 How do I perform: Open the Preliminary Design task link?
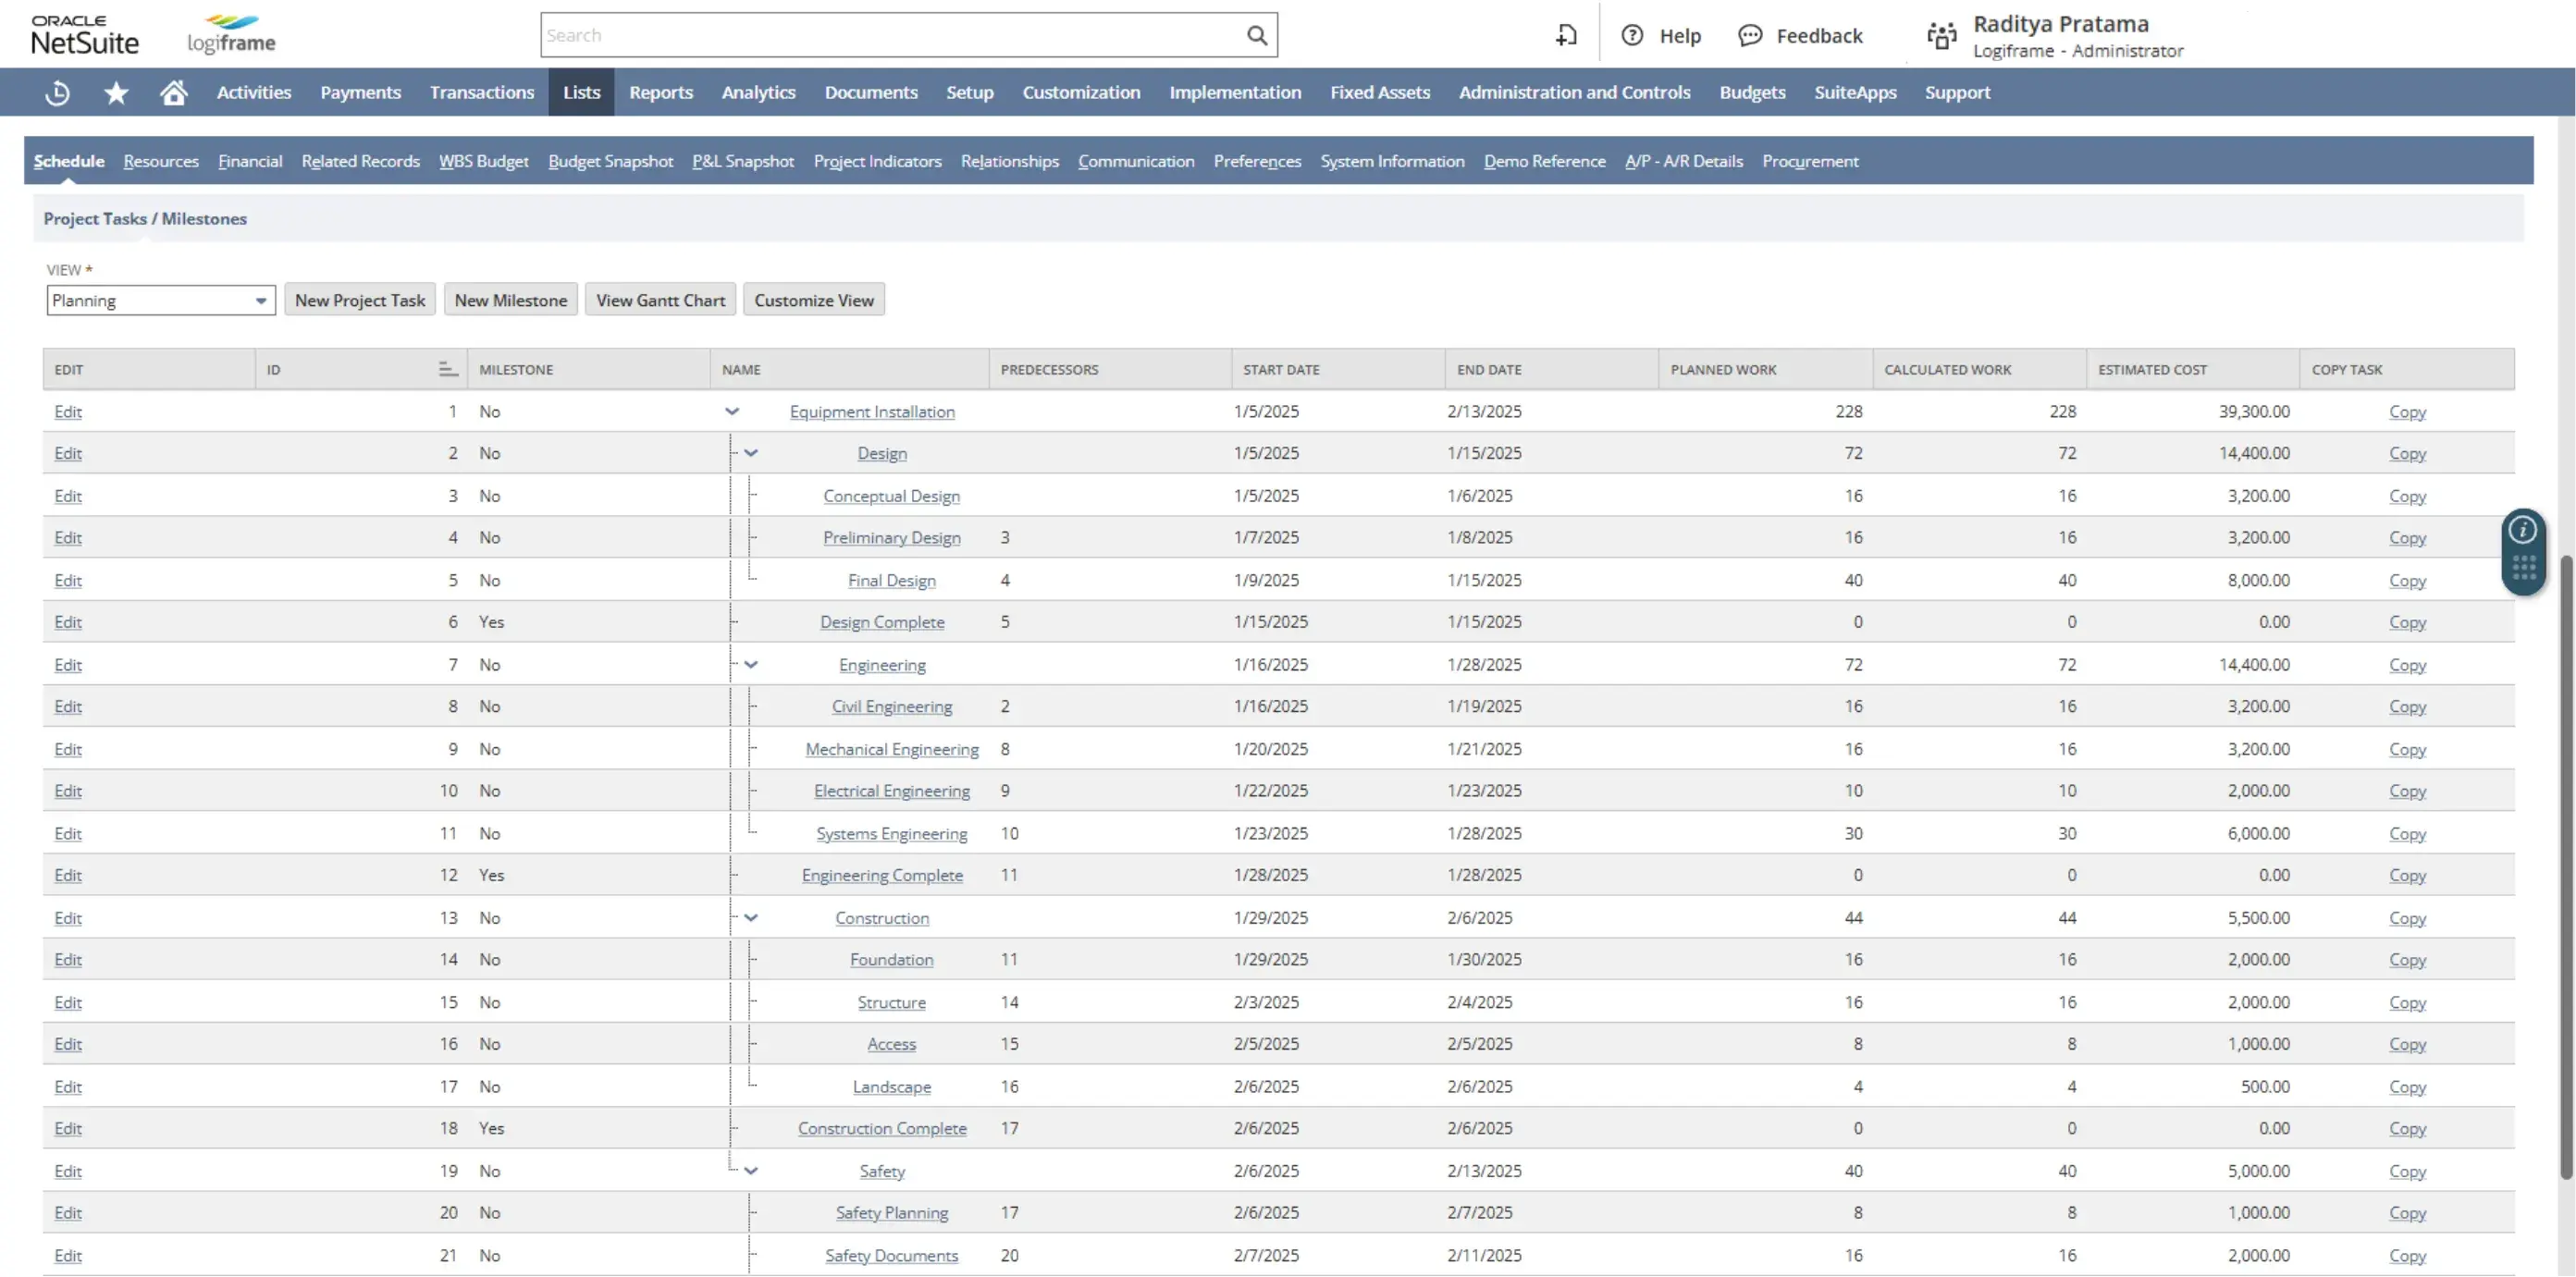(x=891, y=538)
